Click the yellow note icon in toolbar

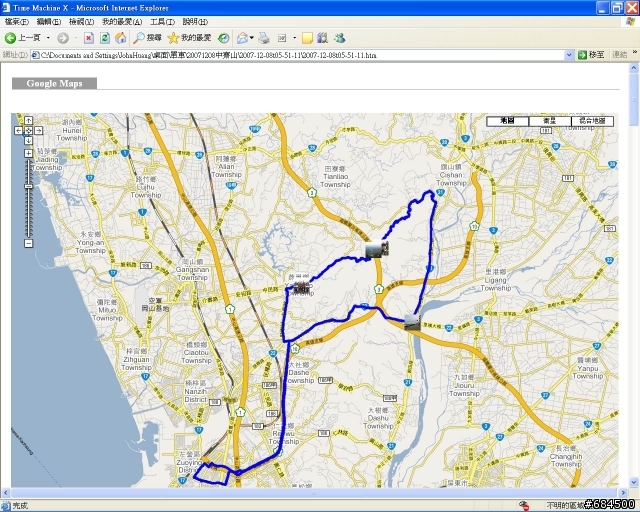[x=307, y=38]
